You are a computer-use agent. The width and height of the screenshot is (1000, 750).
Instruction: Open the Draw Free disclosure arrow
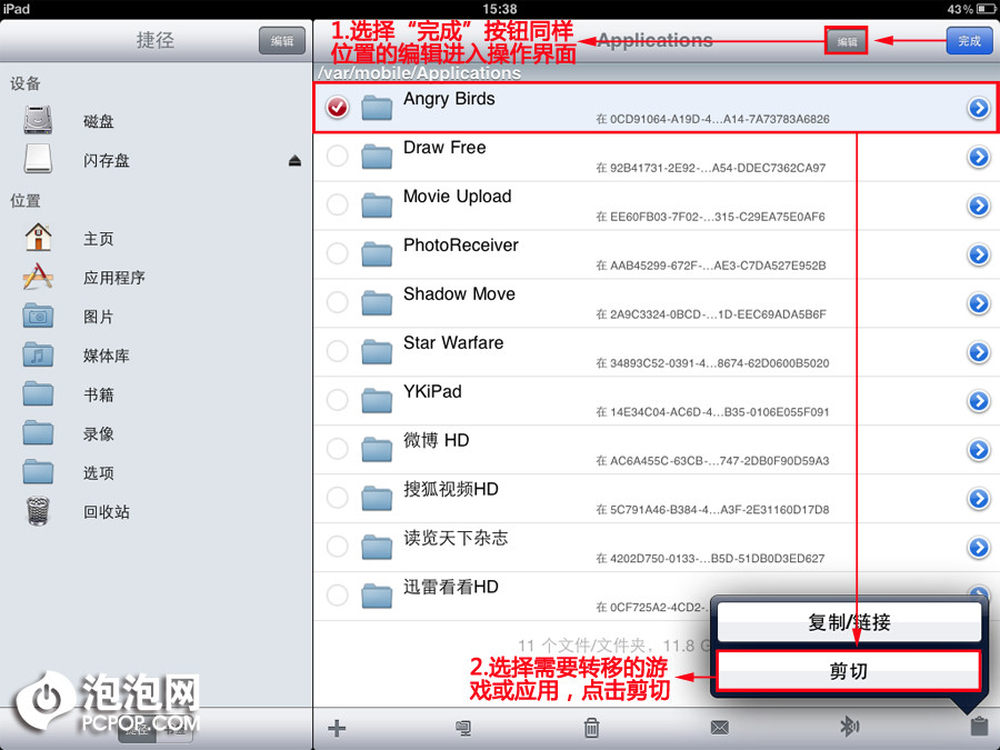click(x=978, y=157)
